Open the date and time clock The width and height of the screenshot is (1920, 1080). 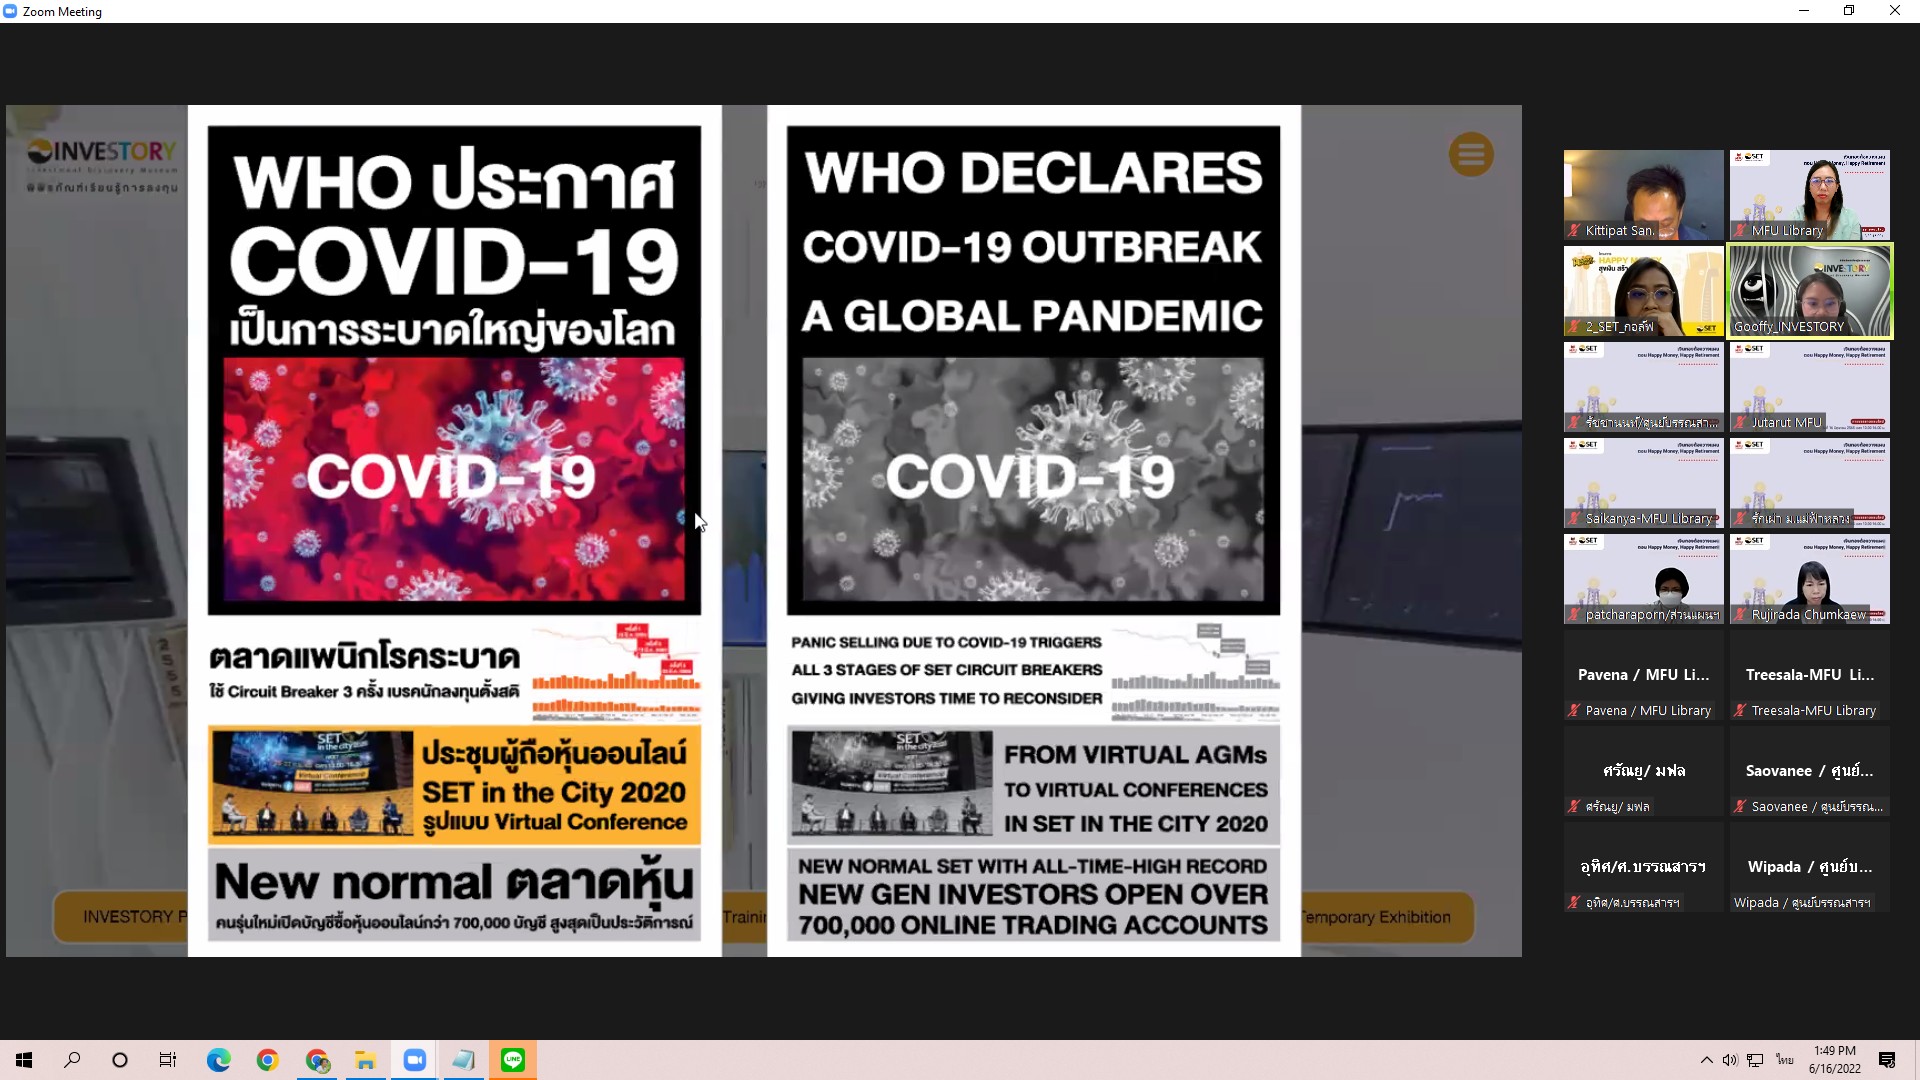coord(1835,1060)
